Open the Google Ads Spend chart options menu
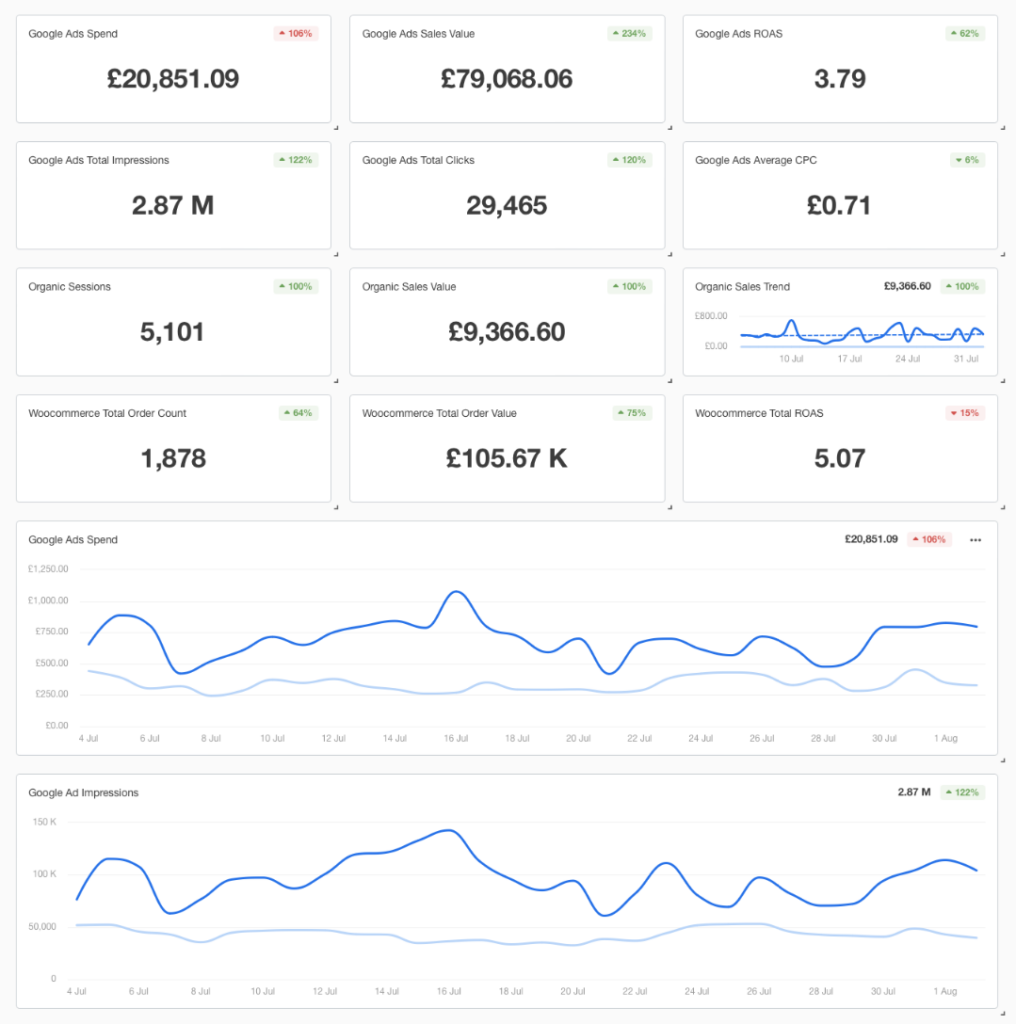This screenshot has width=1016, height=1024. click(x=975, y=539)
